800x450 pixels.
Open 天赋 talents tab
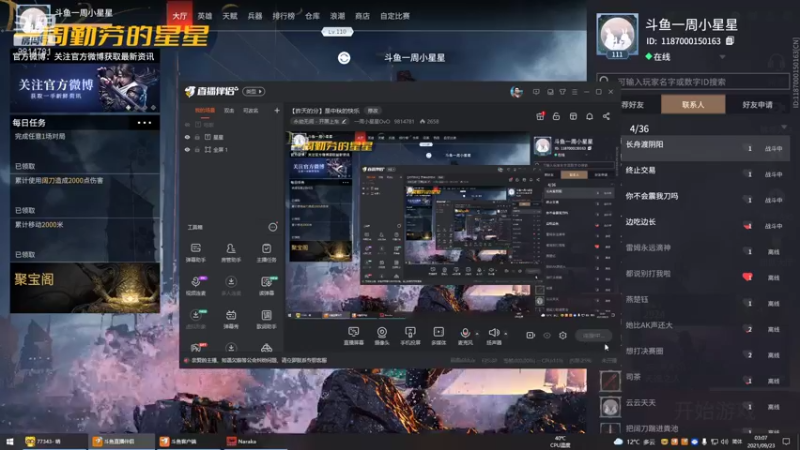230,16
